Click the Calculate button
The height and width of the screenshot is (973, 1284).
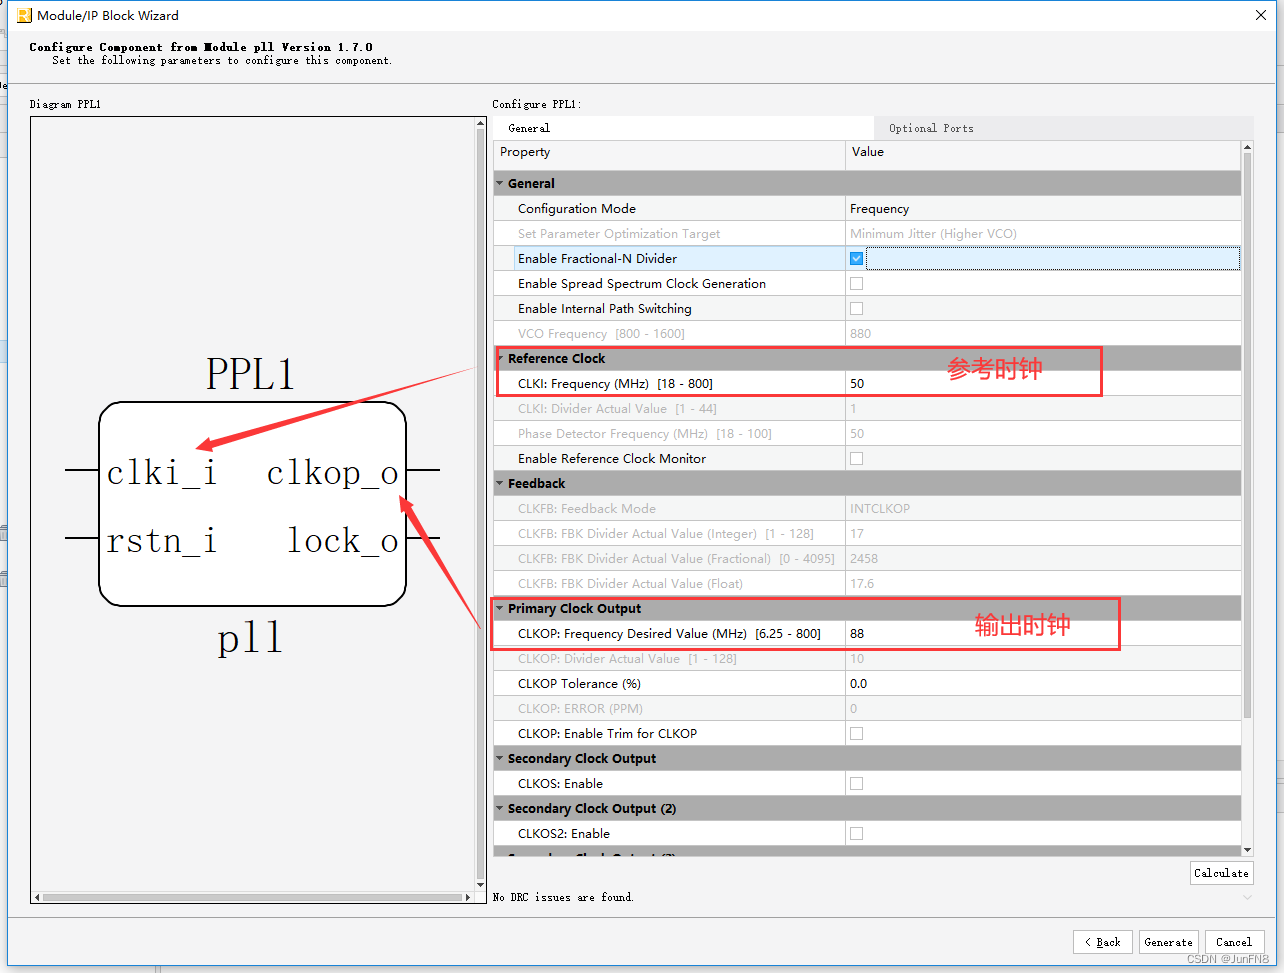pos(1221,873)
